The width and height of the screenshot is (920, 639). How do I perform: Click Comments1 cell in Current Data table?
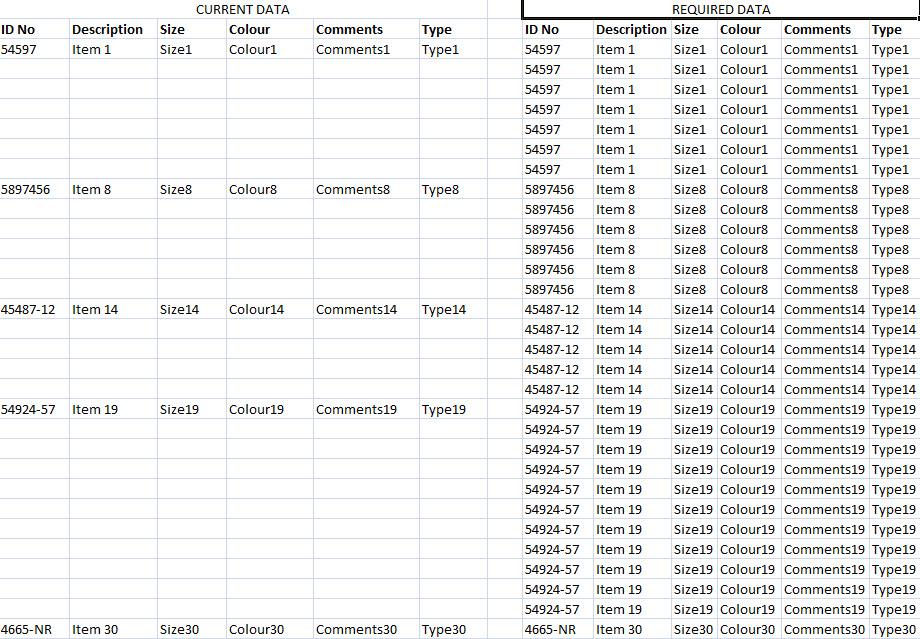tap(352, 49)
